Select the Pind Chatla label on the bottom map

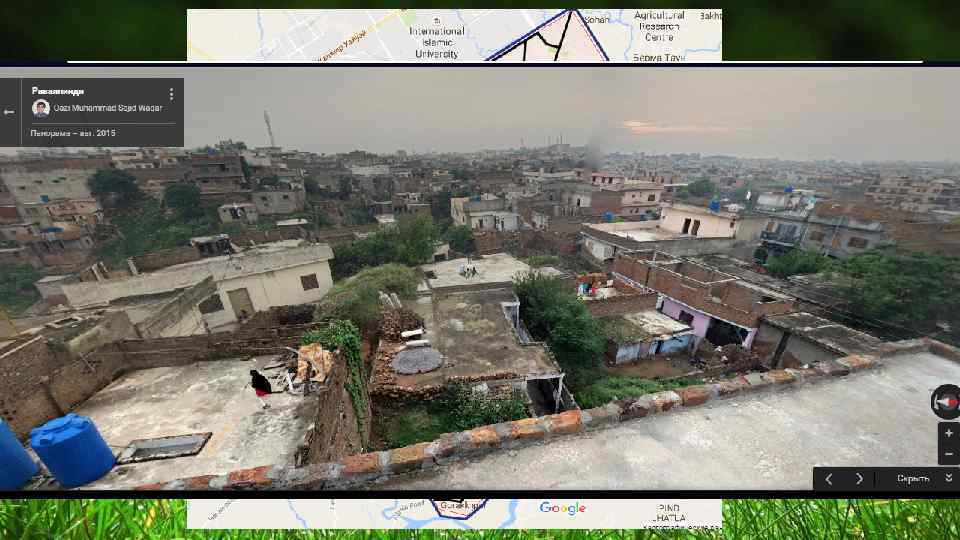coord(669,513)
